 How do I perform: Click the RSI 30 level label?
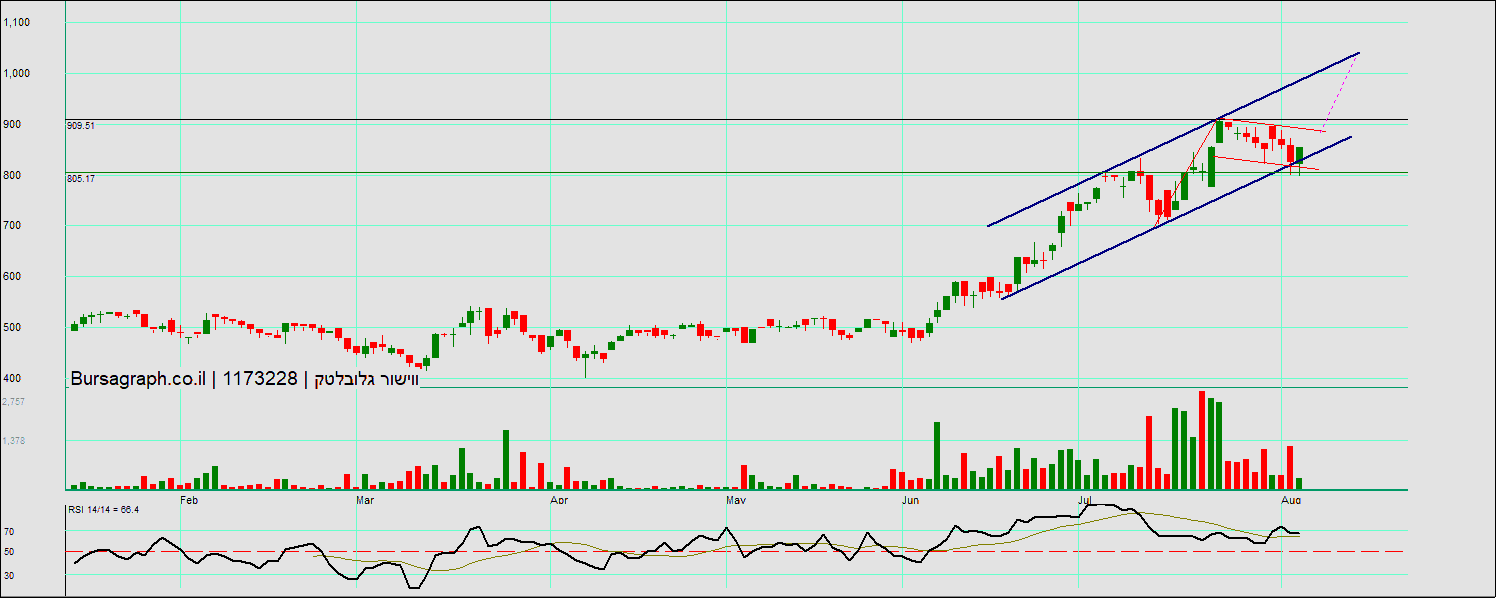coord(9,575)
